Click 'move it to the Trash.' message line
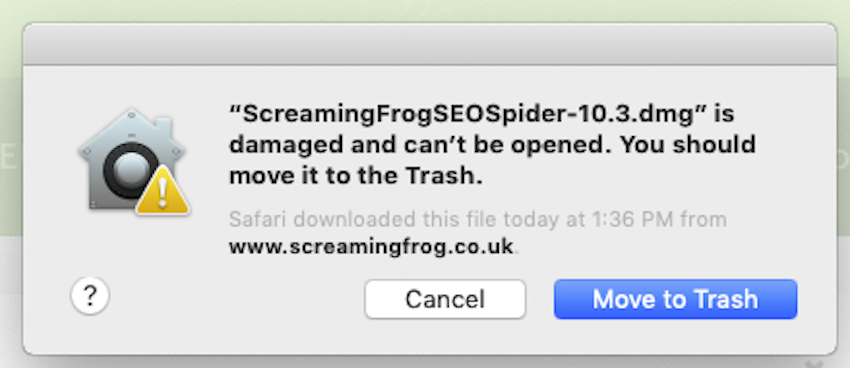This screenshot has height=368, width=850. [x=356, y=176]
